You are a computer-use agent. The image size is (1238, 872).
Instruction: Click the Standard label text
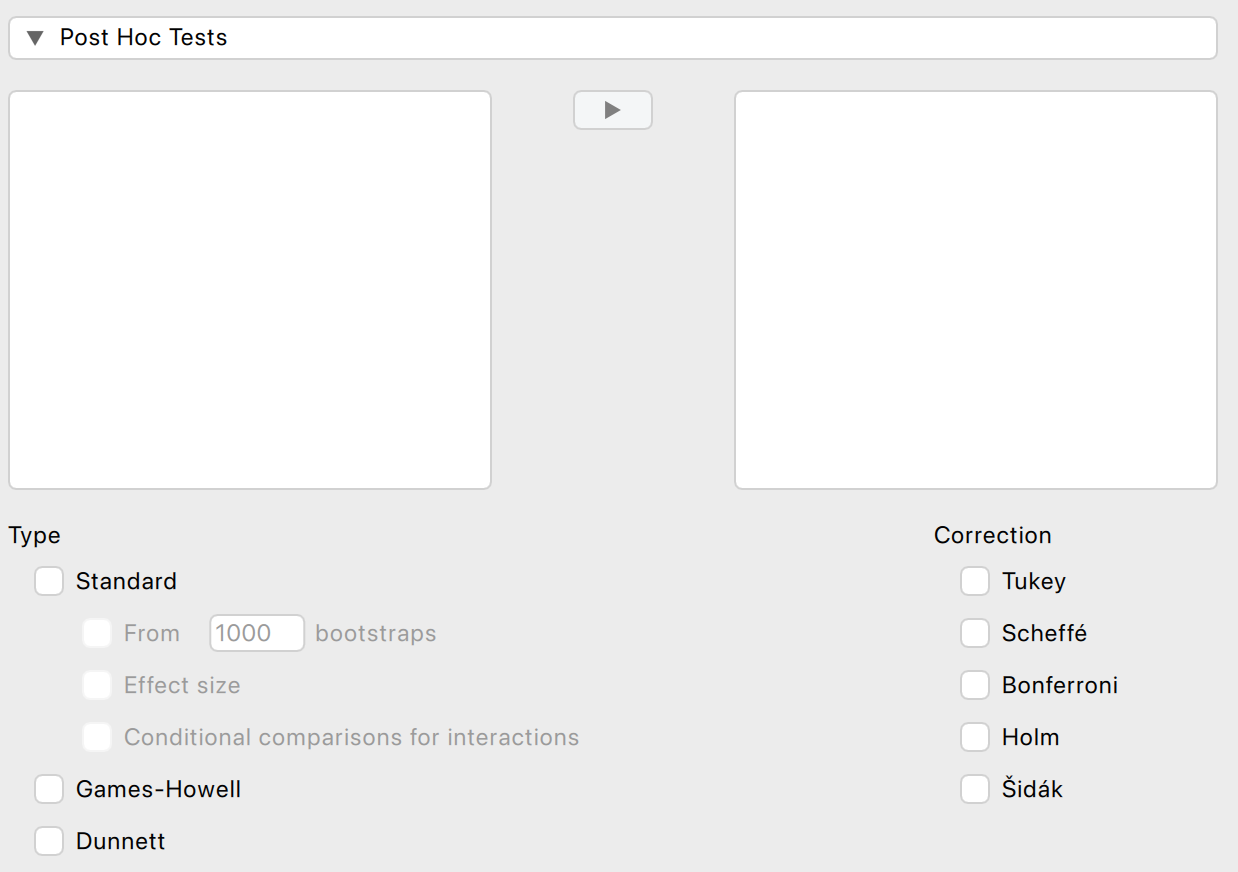pos(126,581)
